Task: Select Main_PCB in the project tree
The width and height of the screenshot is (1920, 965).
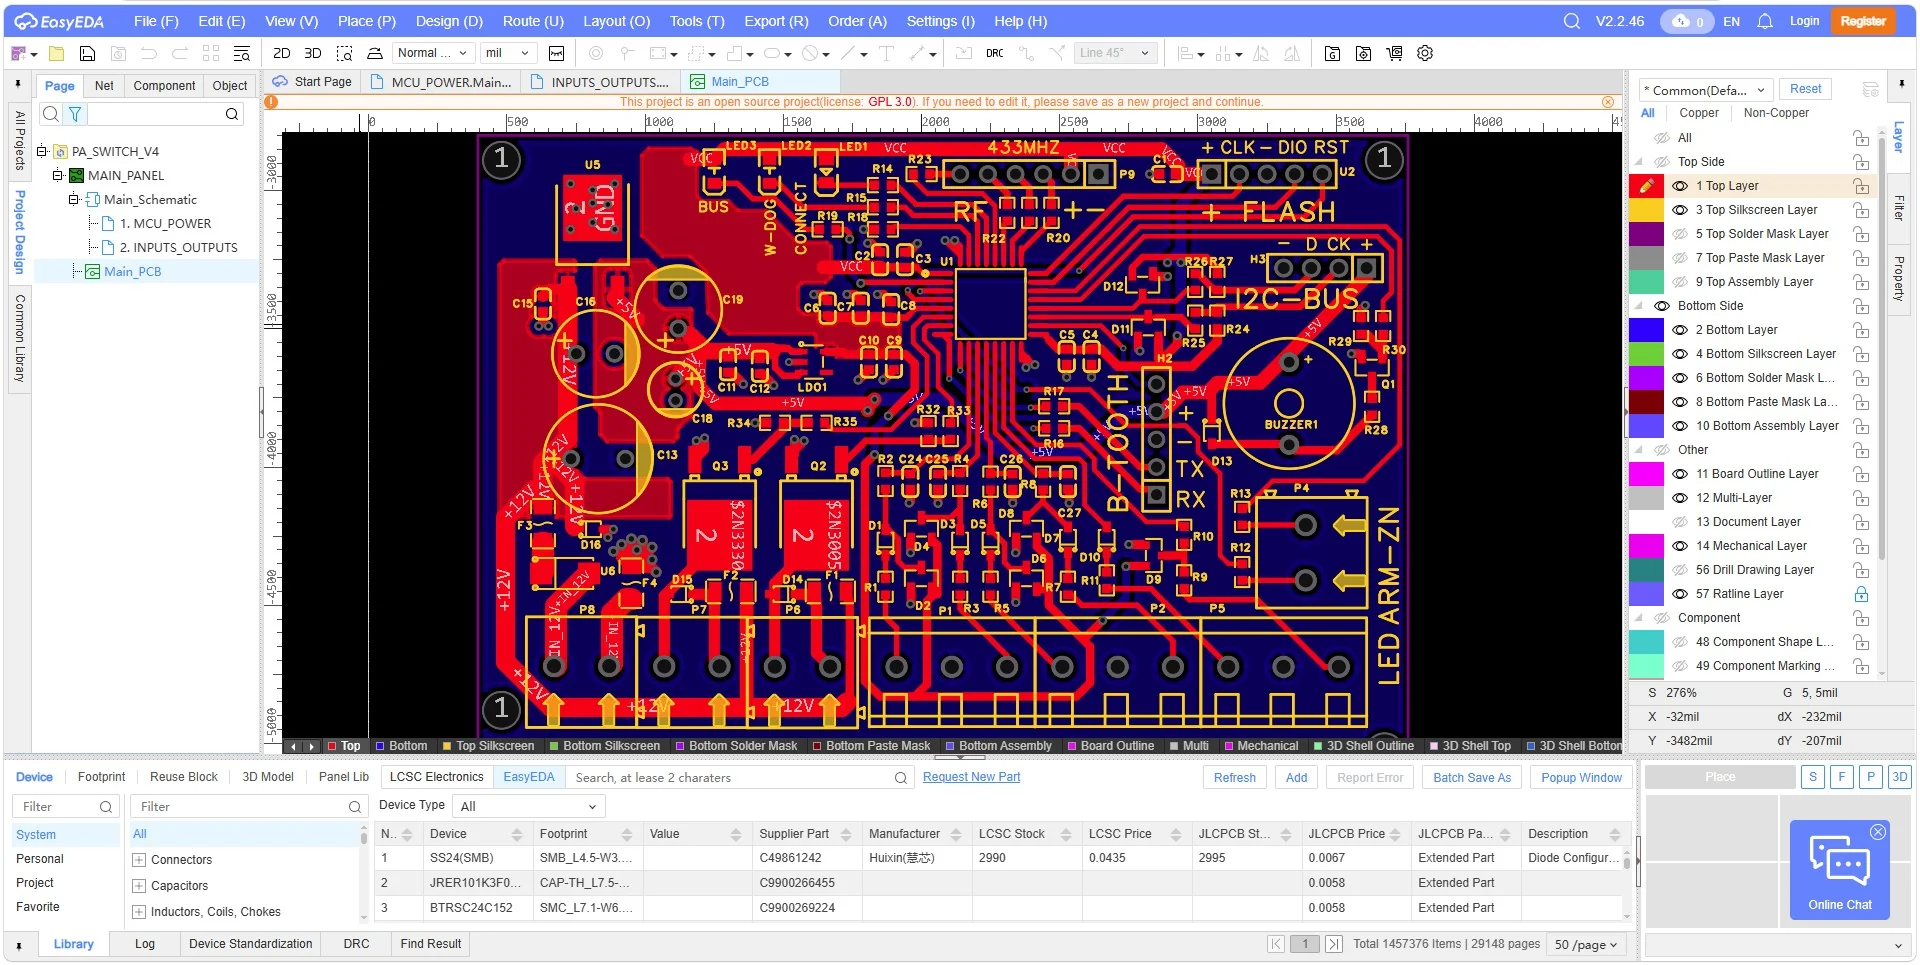Action: [x=132, y=271]
